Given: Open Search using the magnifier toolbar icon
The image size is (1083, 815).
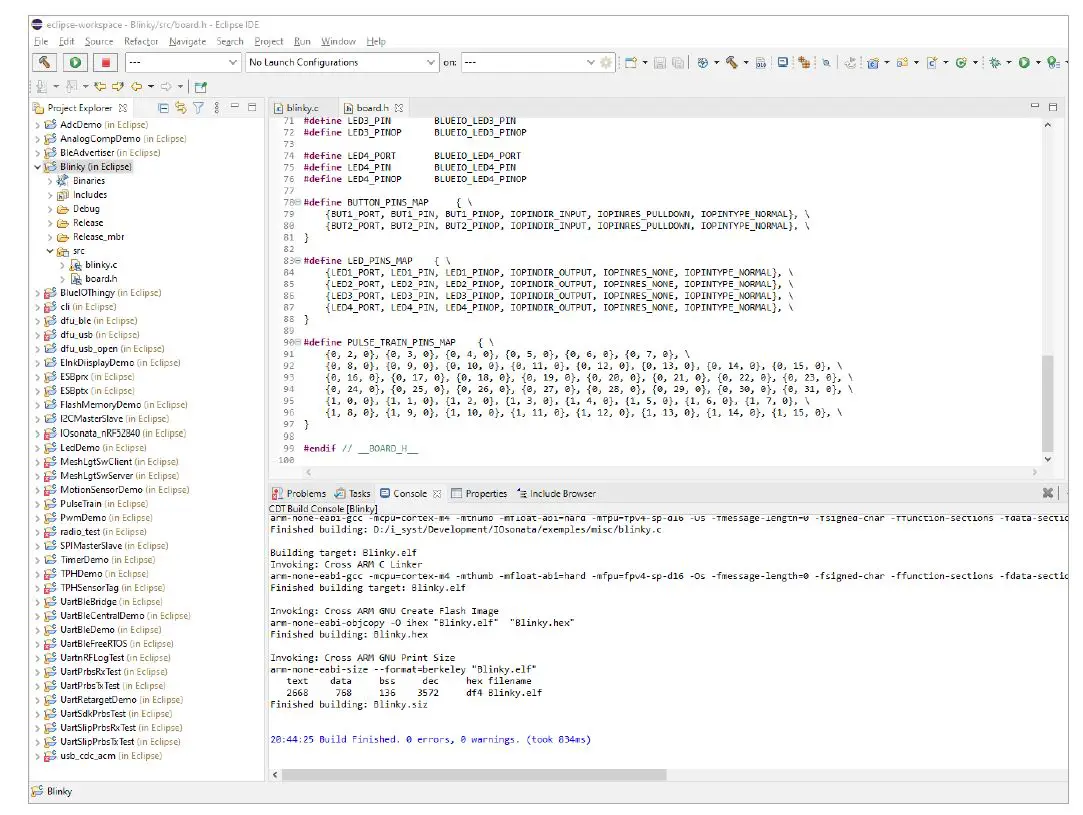Looking at the screenshot, I should 826,62.
